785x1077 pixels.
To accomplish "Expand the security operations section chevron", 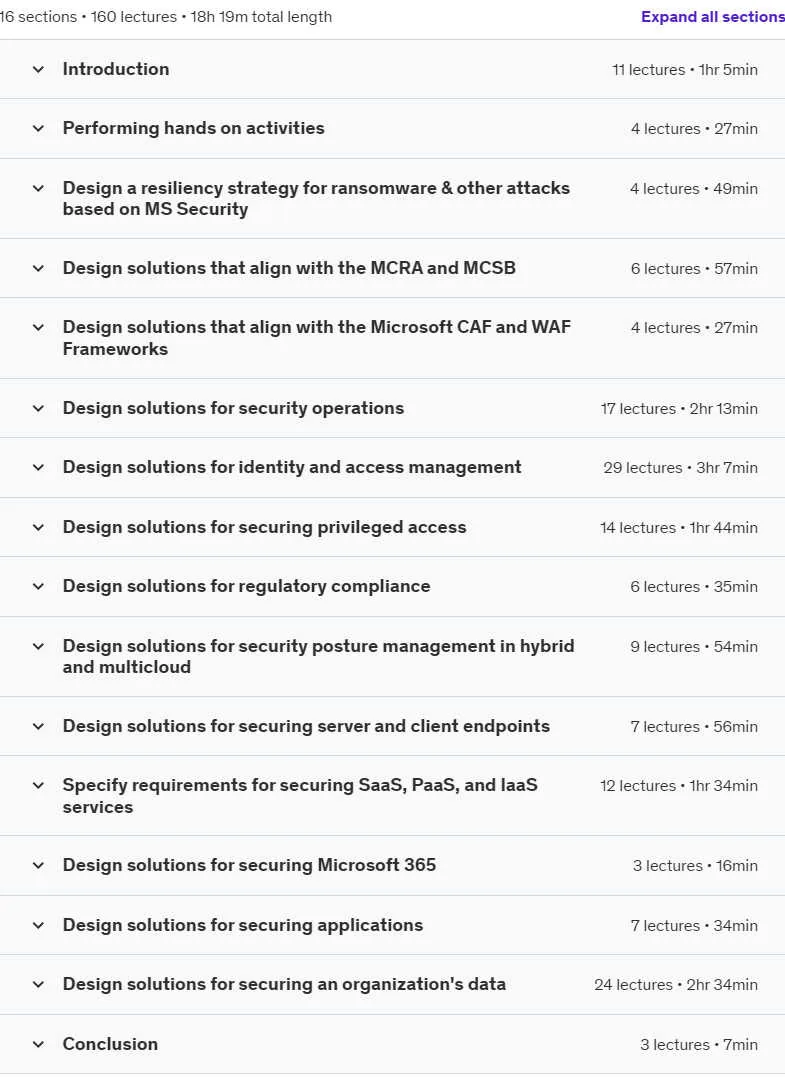I will pos(38,409).
